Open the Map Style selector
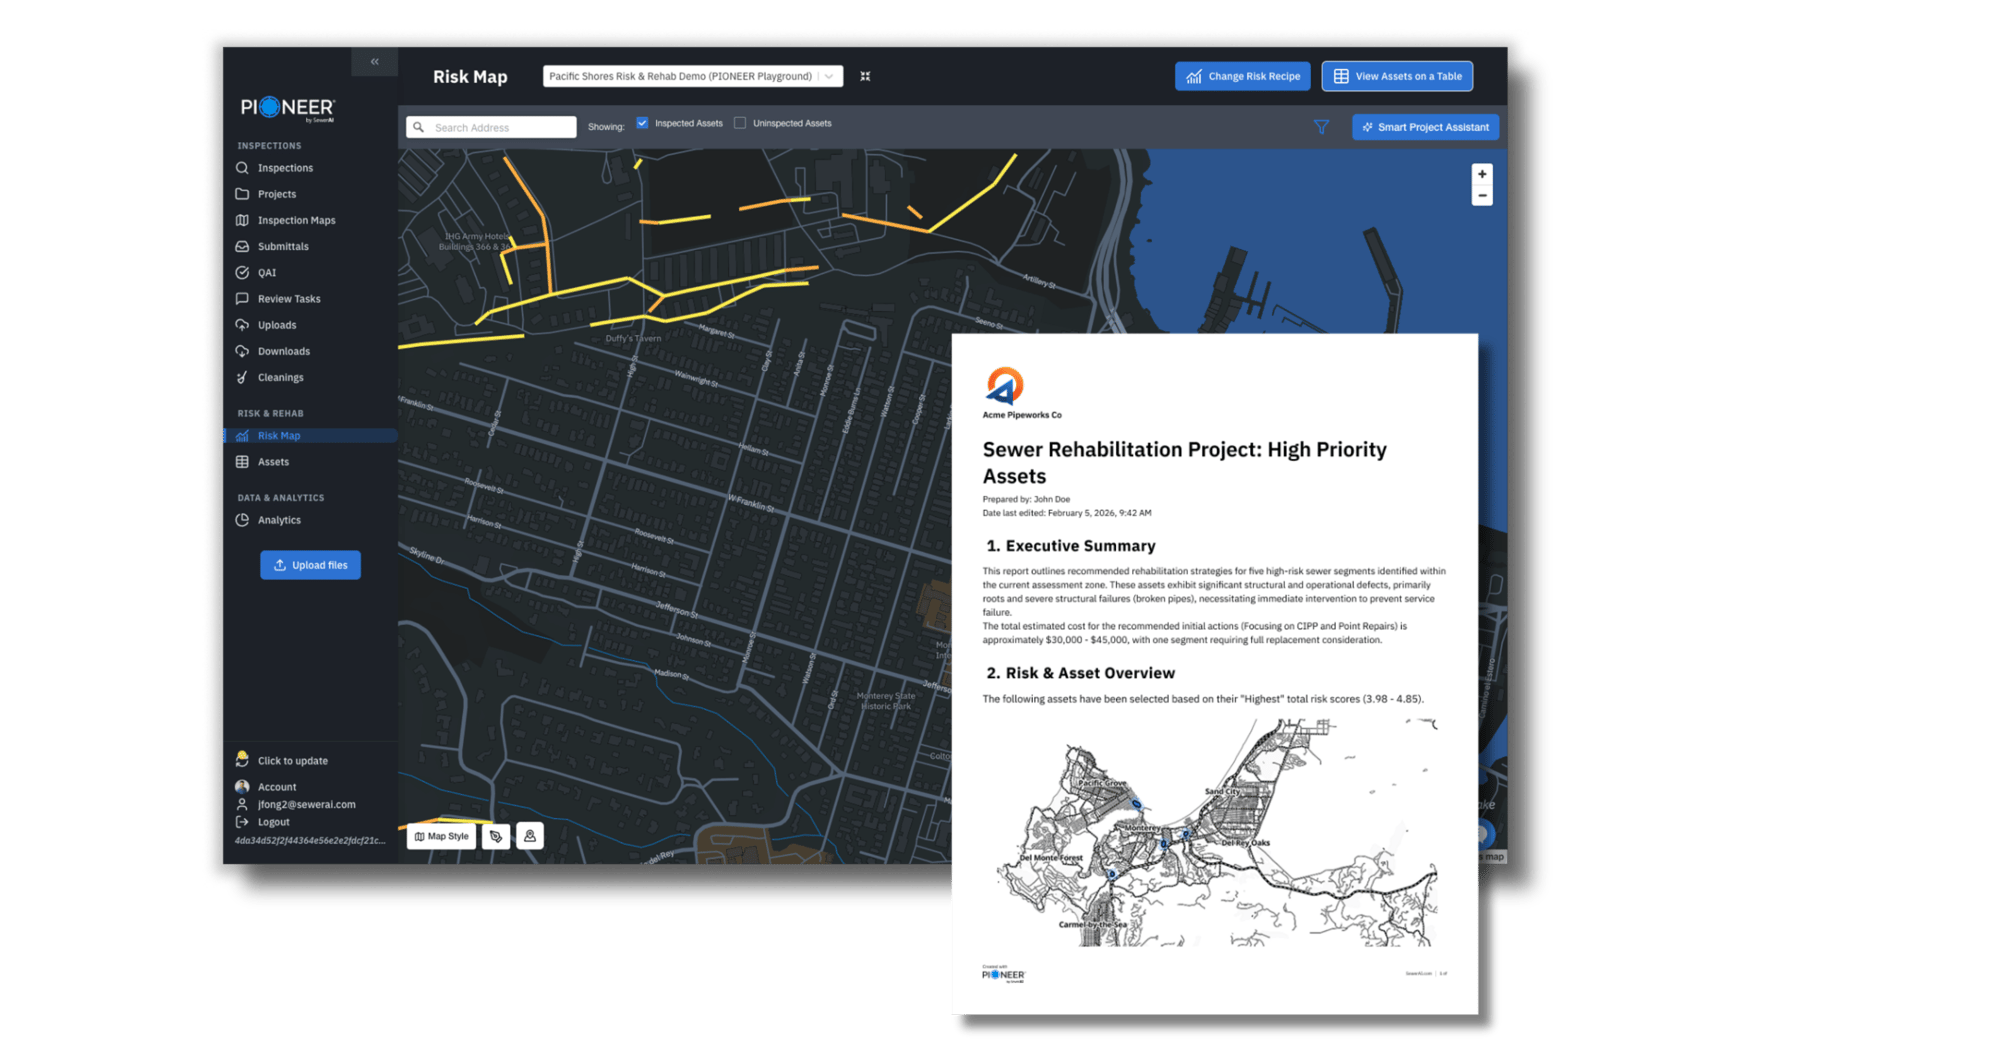The width and height of the screenshot is (2000, 1046). point(440,836)
